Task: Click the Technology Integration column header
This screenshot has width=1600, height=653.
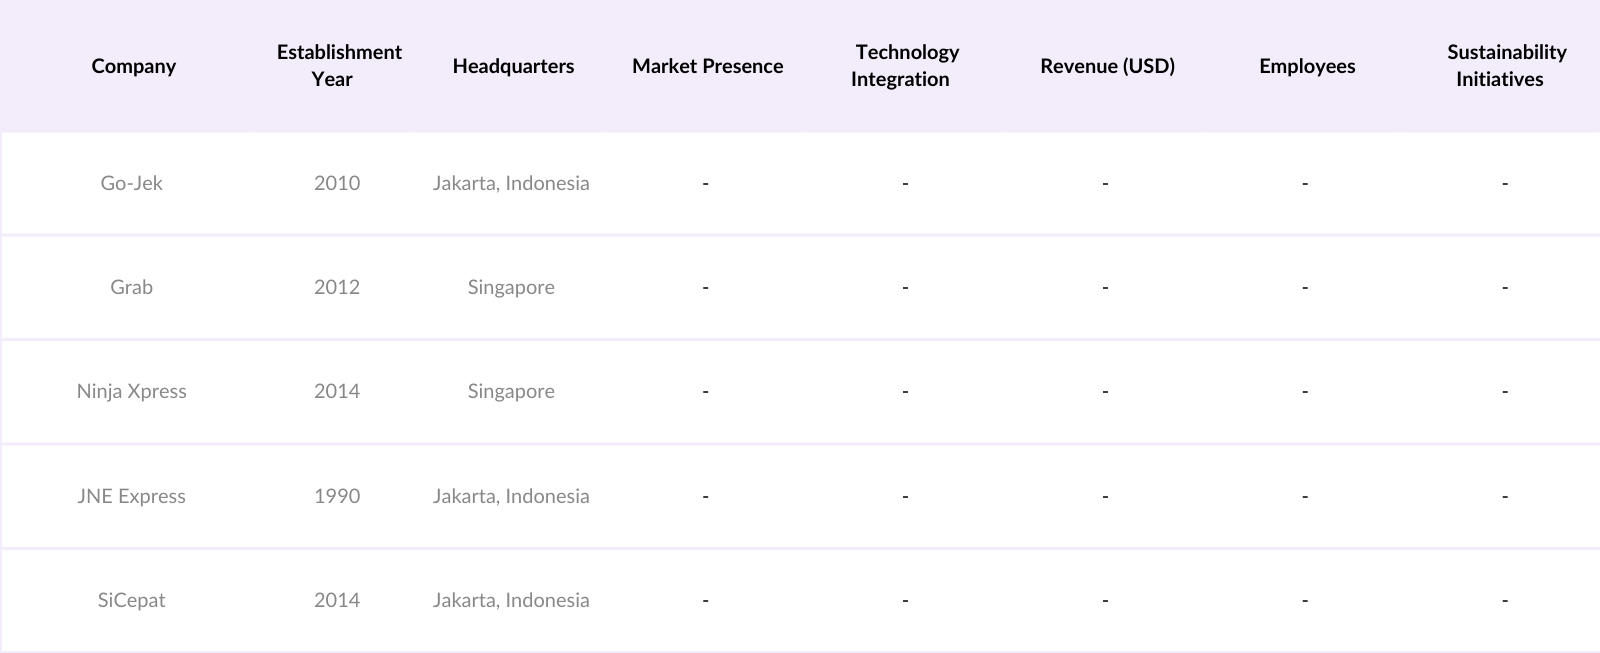Action: point(905,66)
